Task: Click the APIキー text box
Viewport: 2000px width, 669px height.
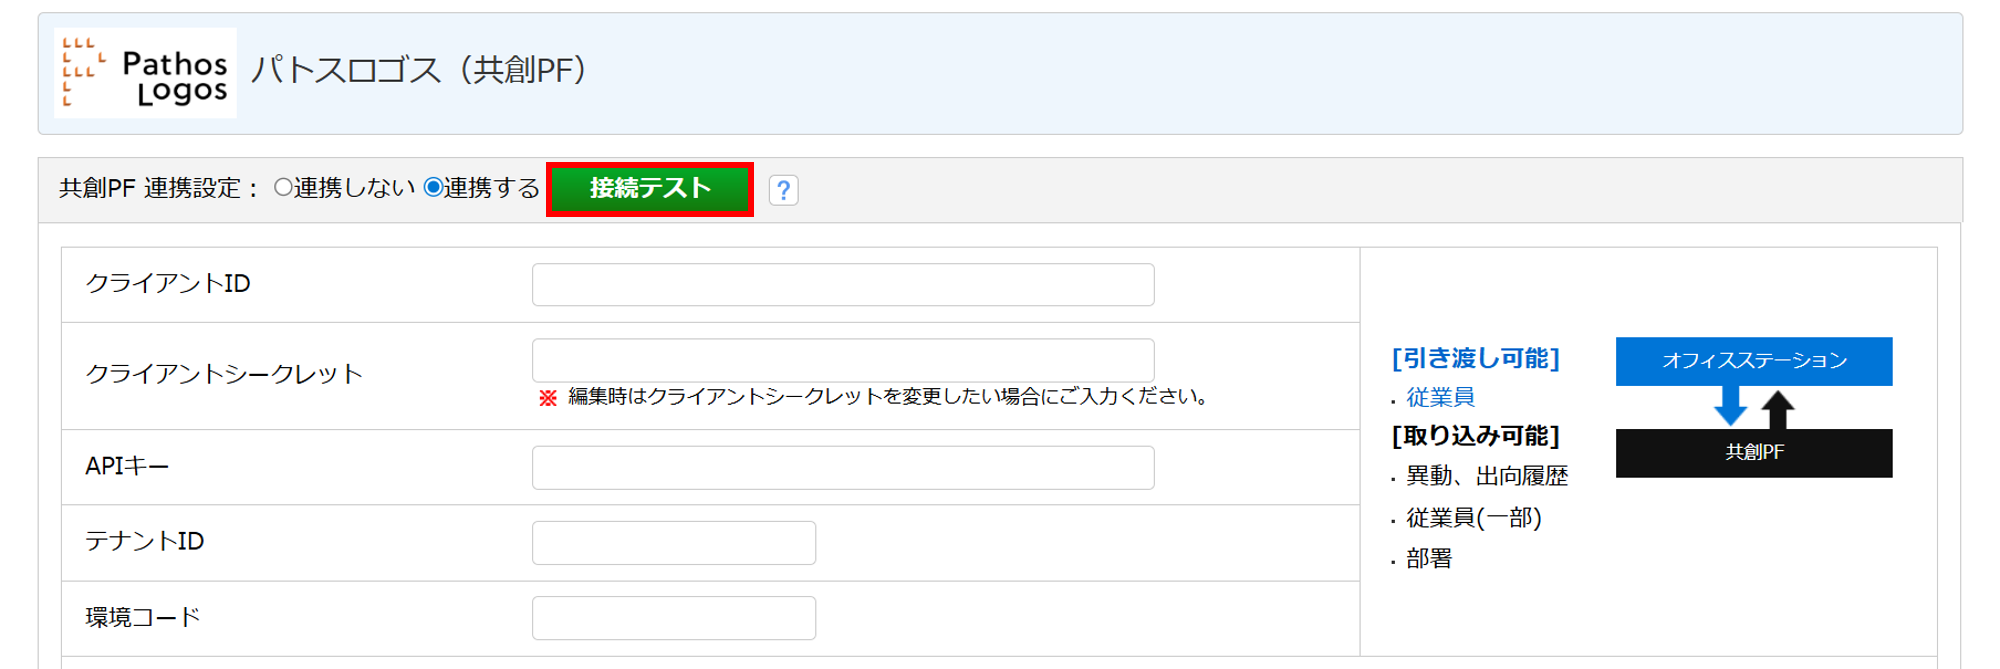Action: click(x=842, y=468)
